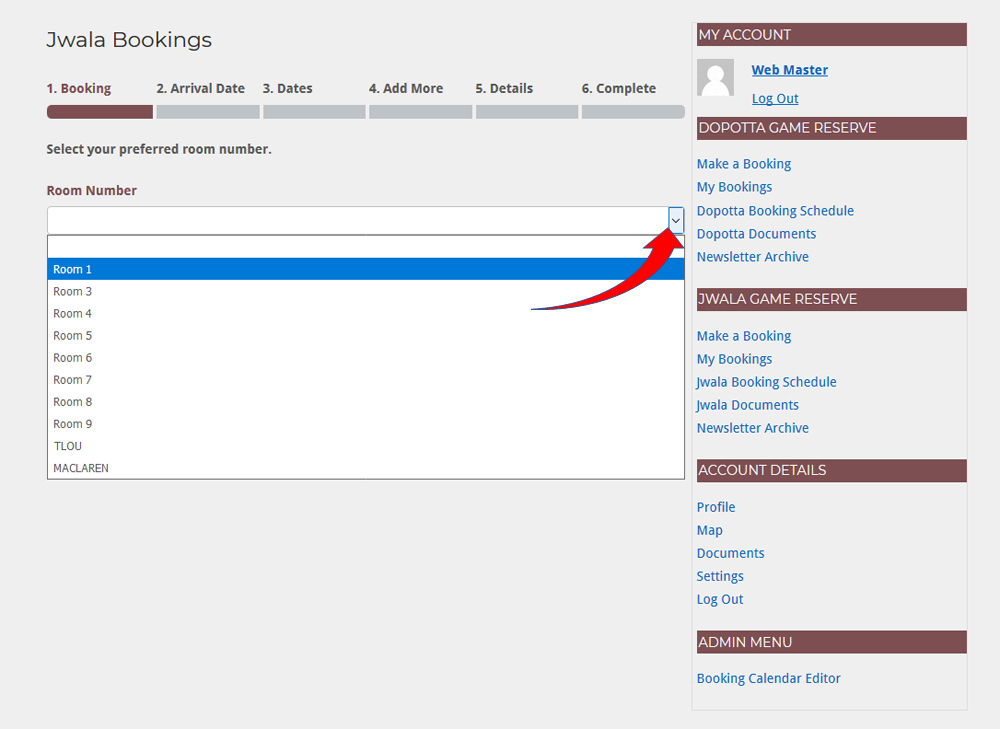
Task: Select Room 1 from the dropdown list
Action: coord(365,269)
